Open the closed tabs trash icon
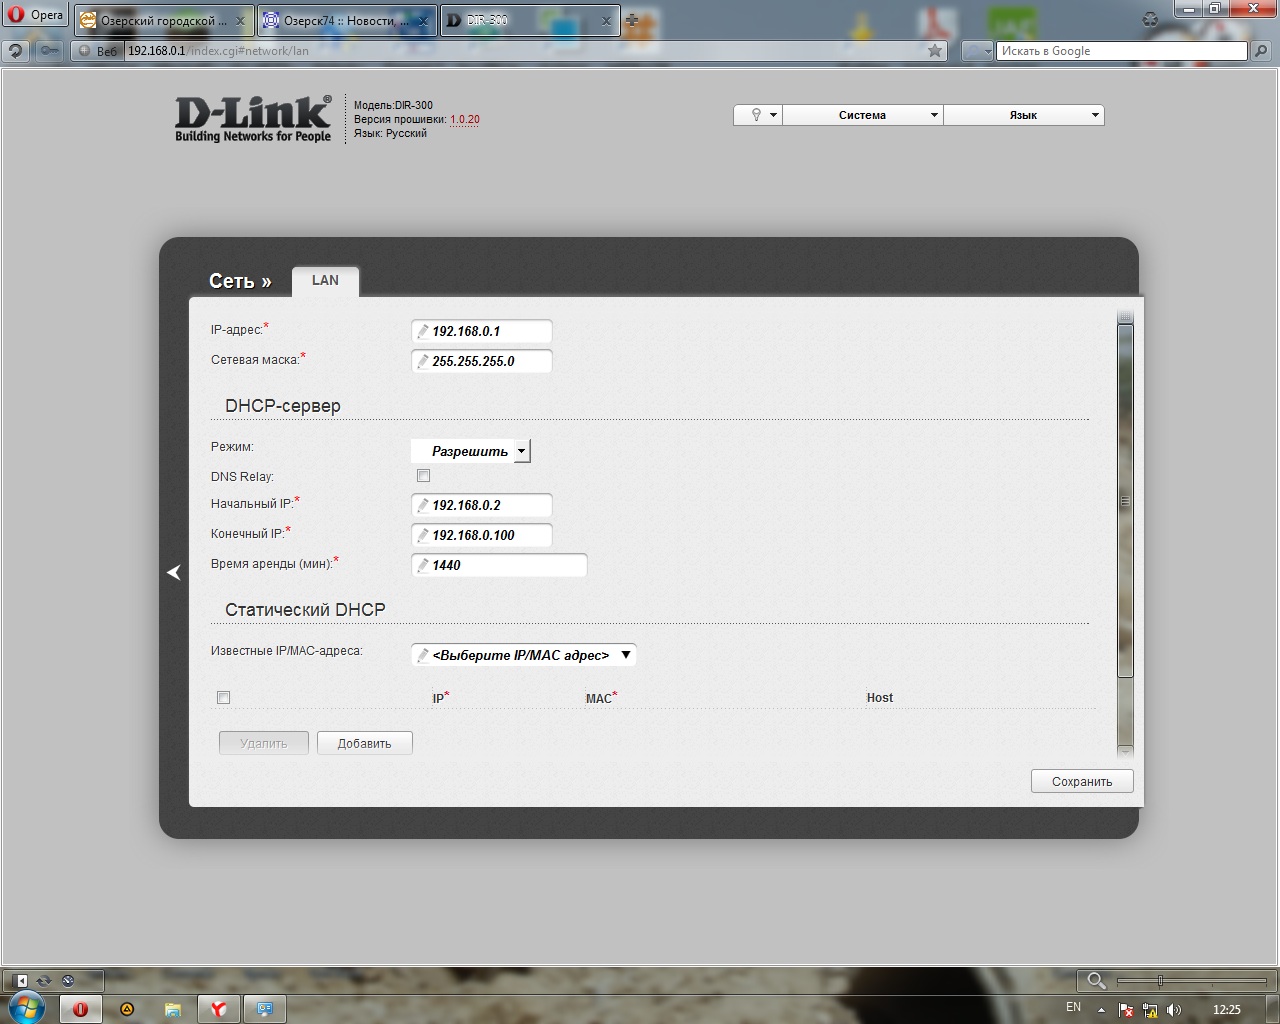 (x=1151, y=19)
